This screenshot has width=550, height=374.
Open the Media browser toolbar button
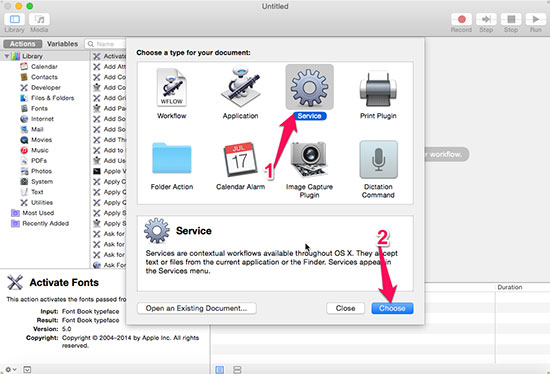point(39,19)
